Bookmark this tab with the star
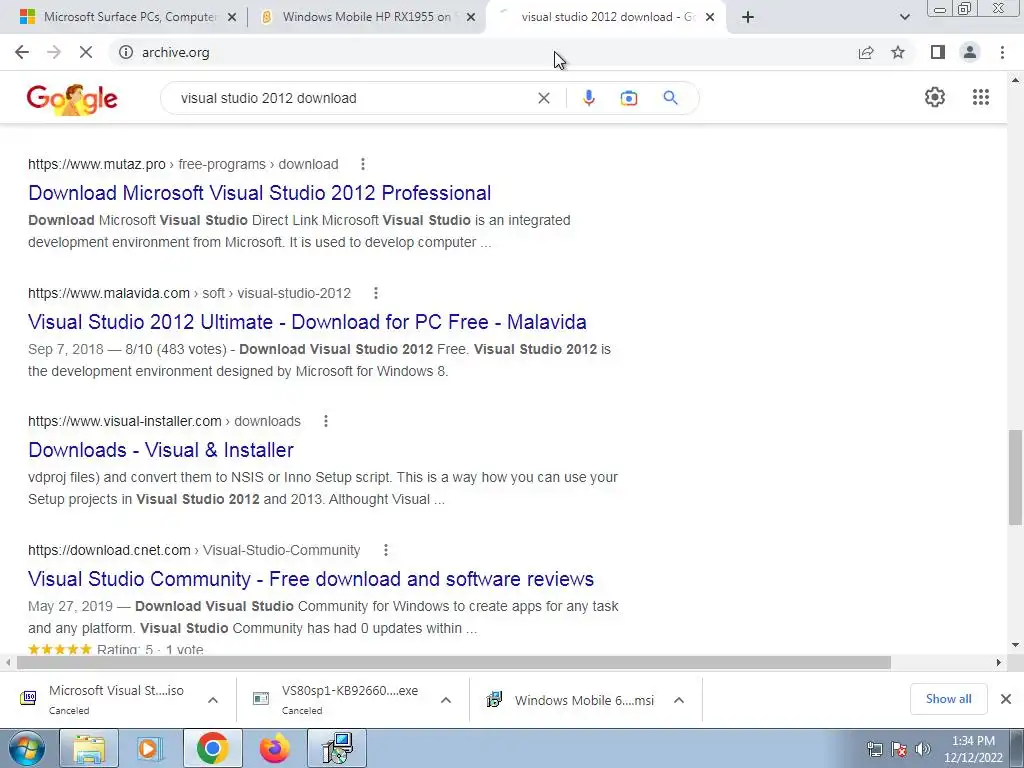This screenshot has width=1024, height=768. (x=898, y=52)
